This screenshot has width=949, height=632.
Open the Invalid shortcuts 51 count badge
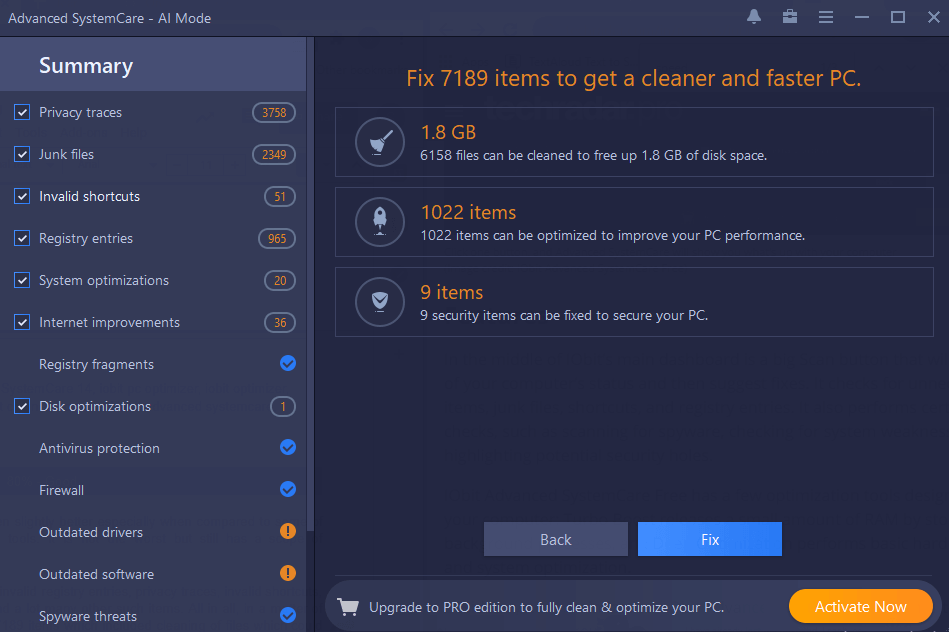coord(280,196)
